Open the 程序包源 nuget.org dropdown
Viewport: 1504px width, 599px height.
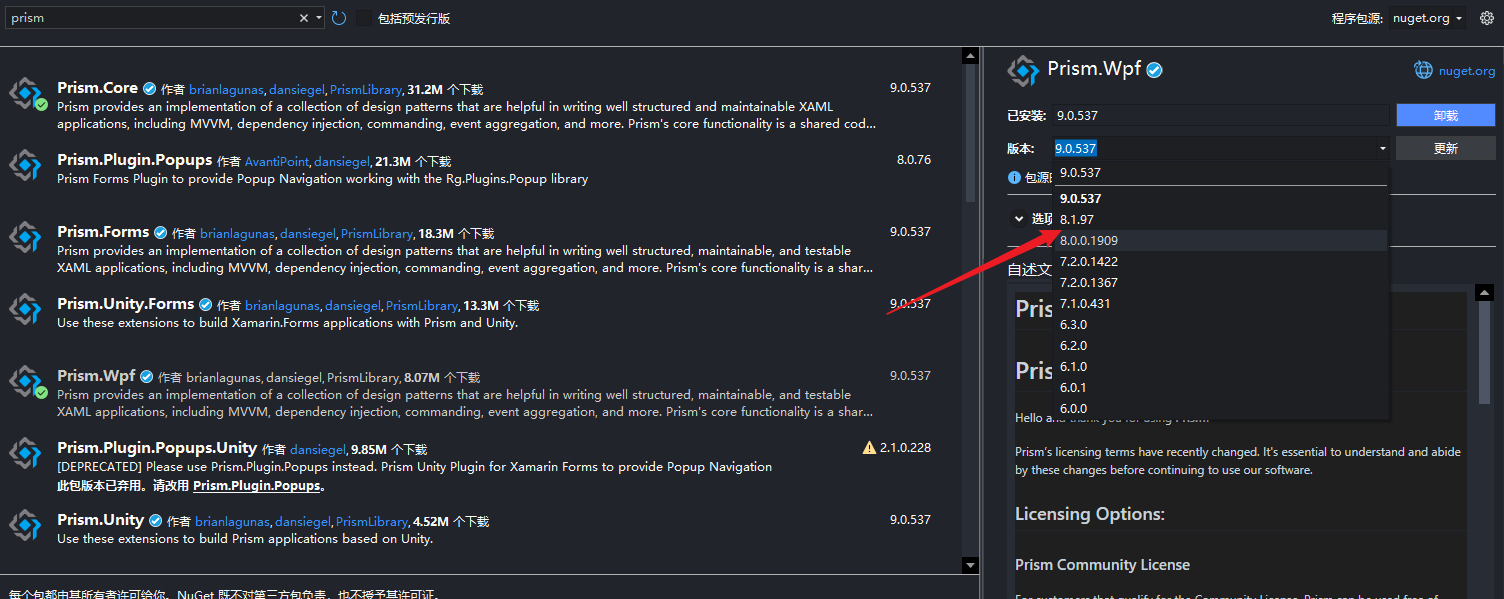coord(1428,18)
